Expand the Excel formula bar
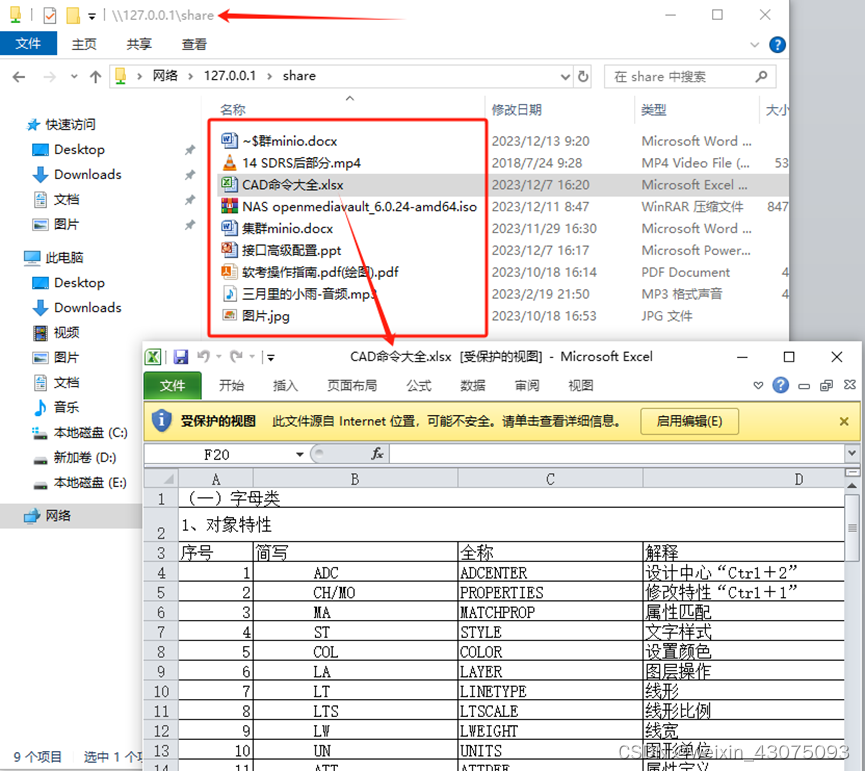 852,453
